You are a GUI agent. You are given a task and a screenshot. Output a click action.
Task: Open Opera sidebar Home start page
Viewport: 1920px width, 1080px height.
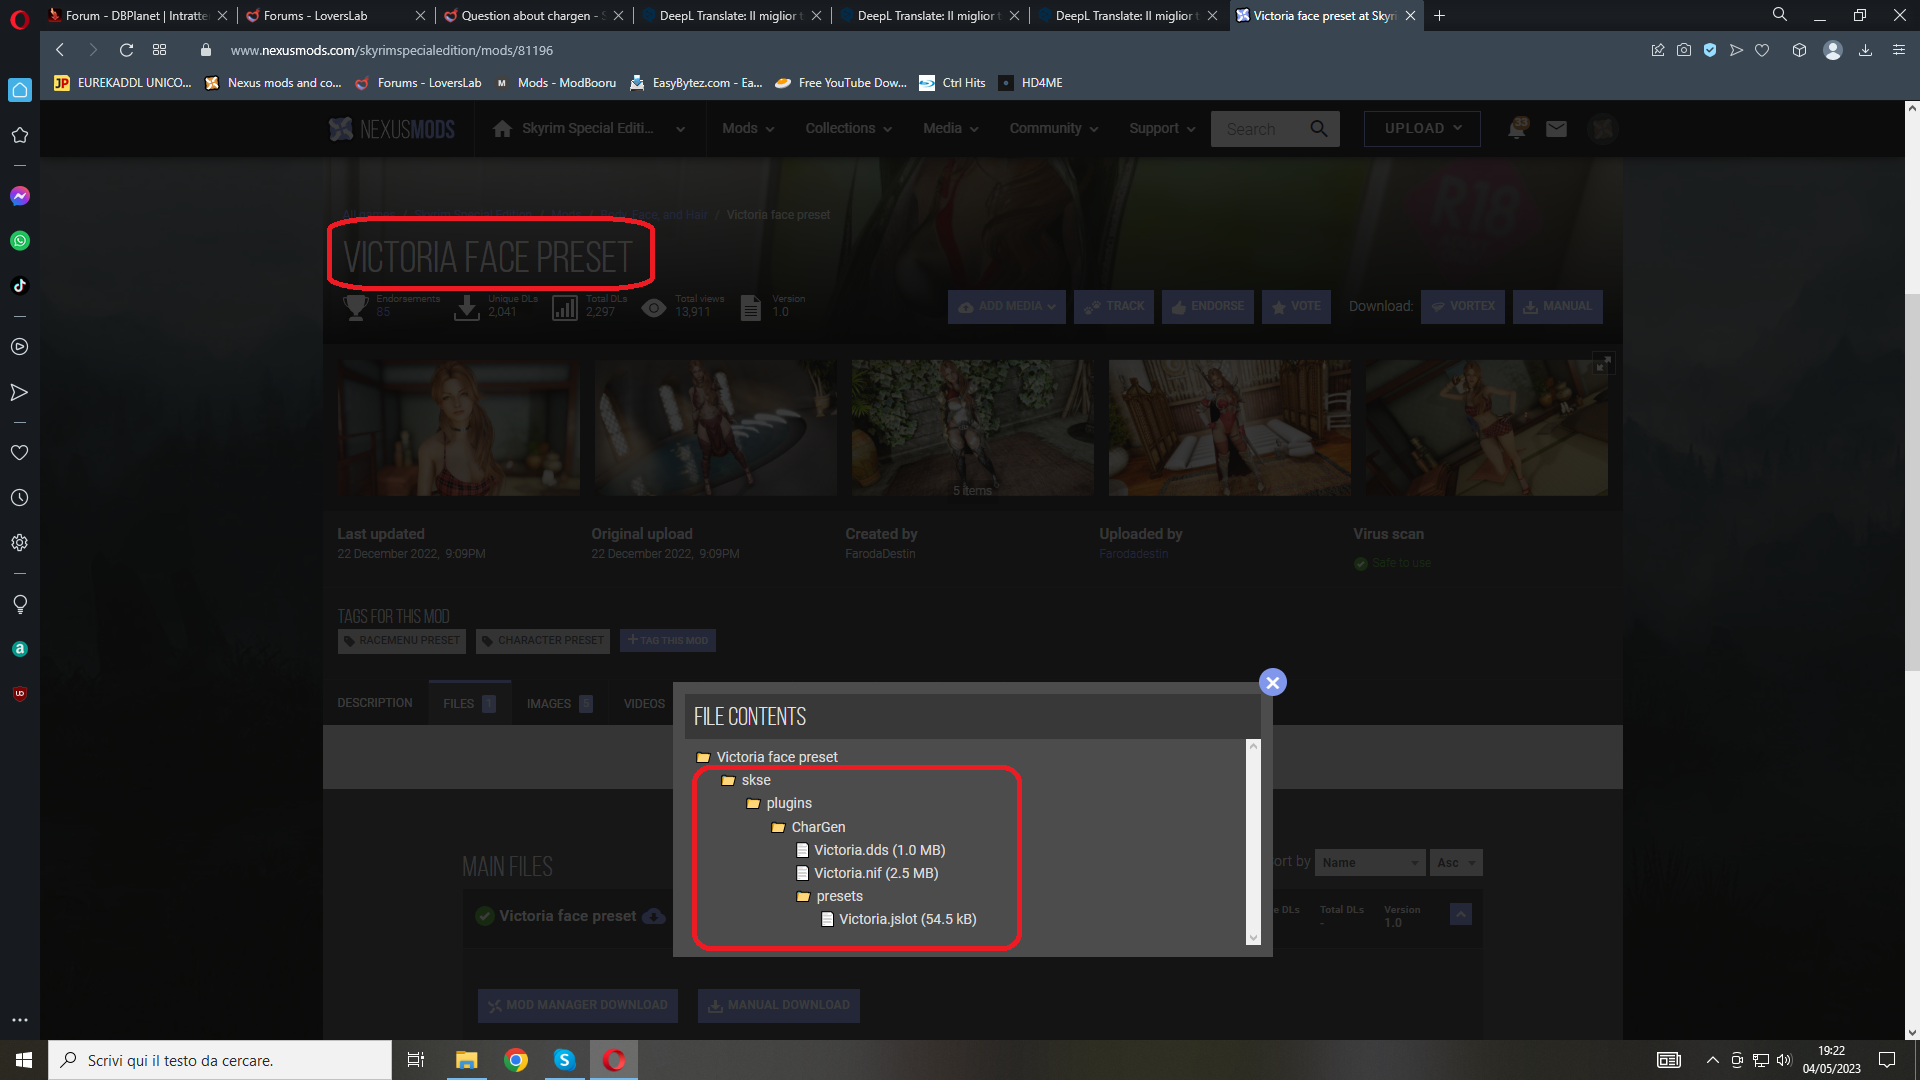(20, 90)
